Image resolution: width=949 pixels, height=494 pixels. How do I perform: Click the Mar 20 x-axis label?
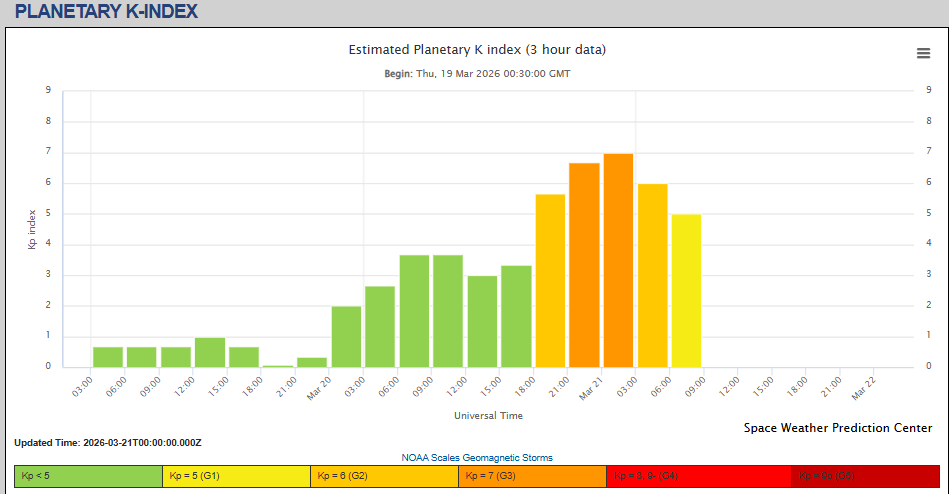319,389
